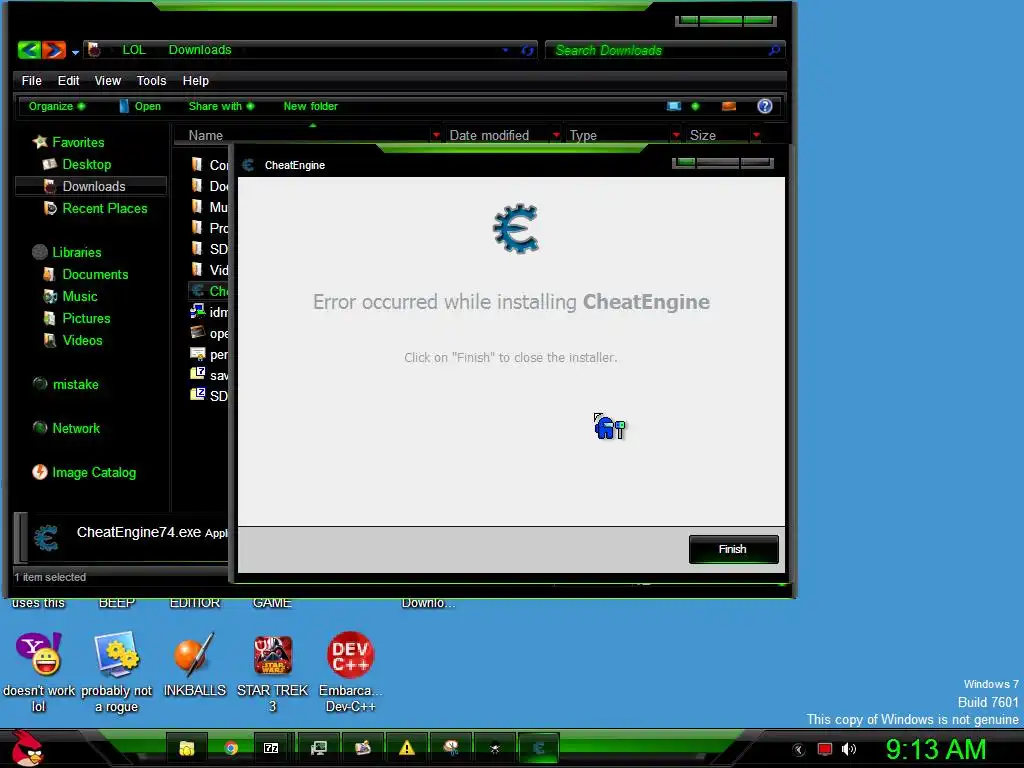Screen dimensions: 1024x768
Task: Expand the address bar history dropdown
Action: pos(505,50)
